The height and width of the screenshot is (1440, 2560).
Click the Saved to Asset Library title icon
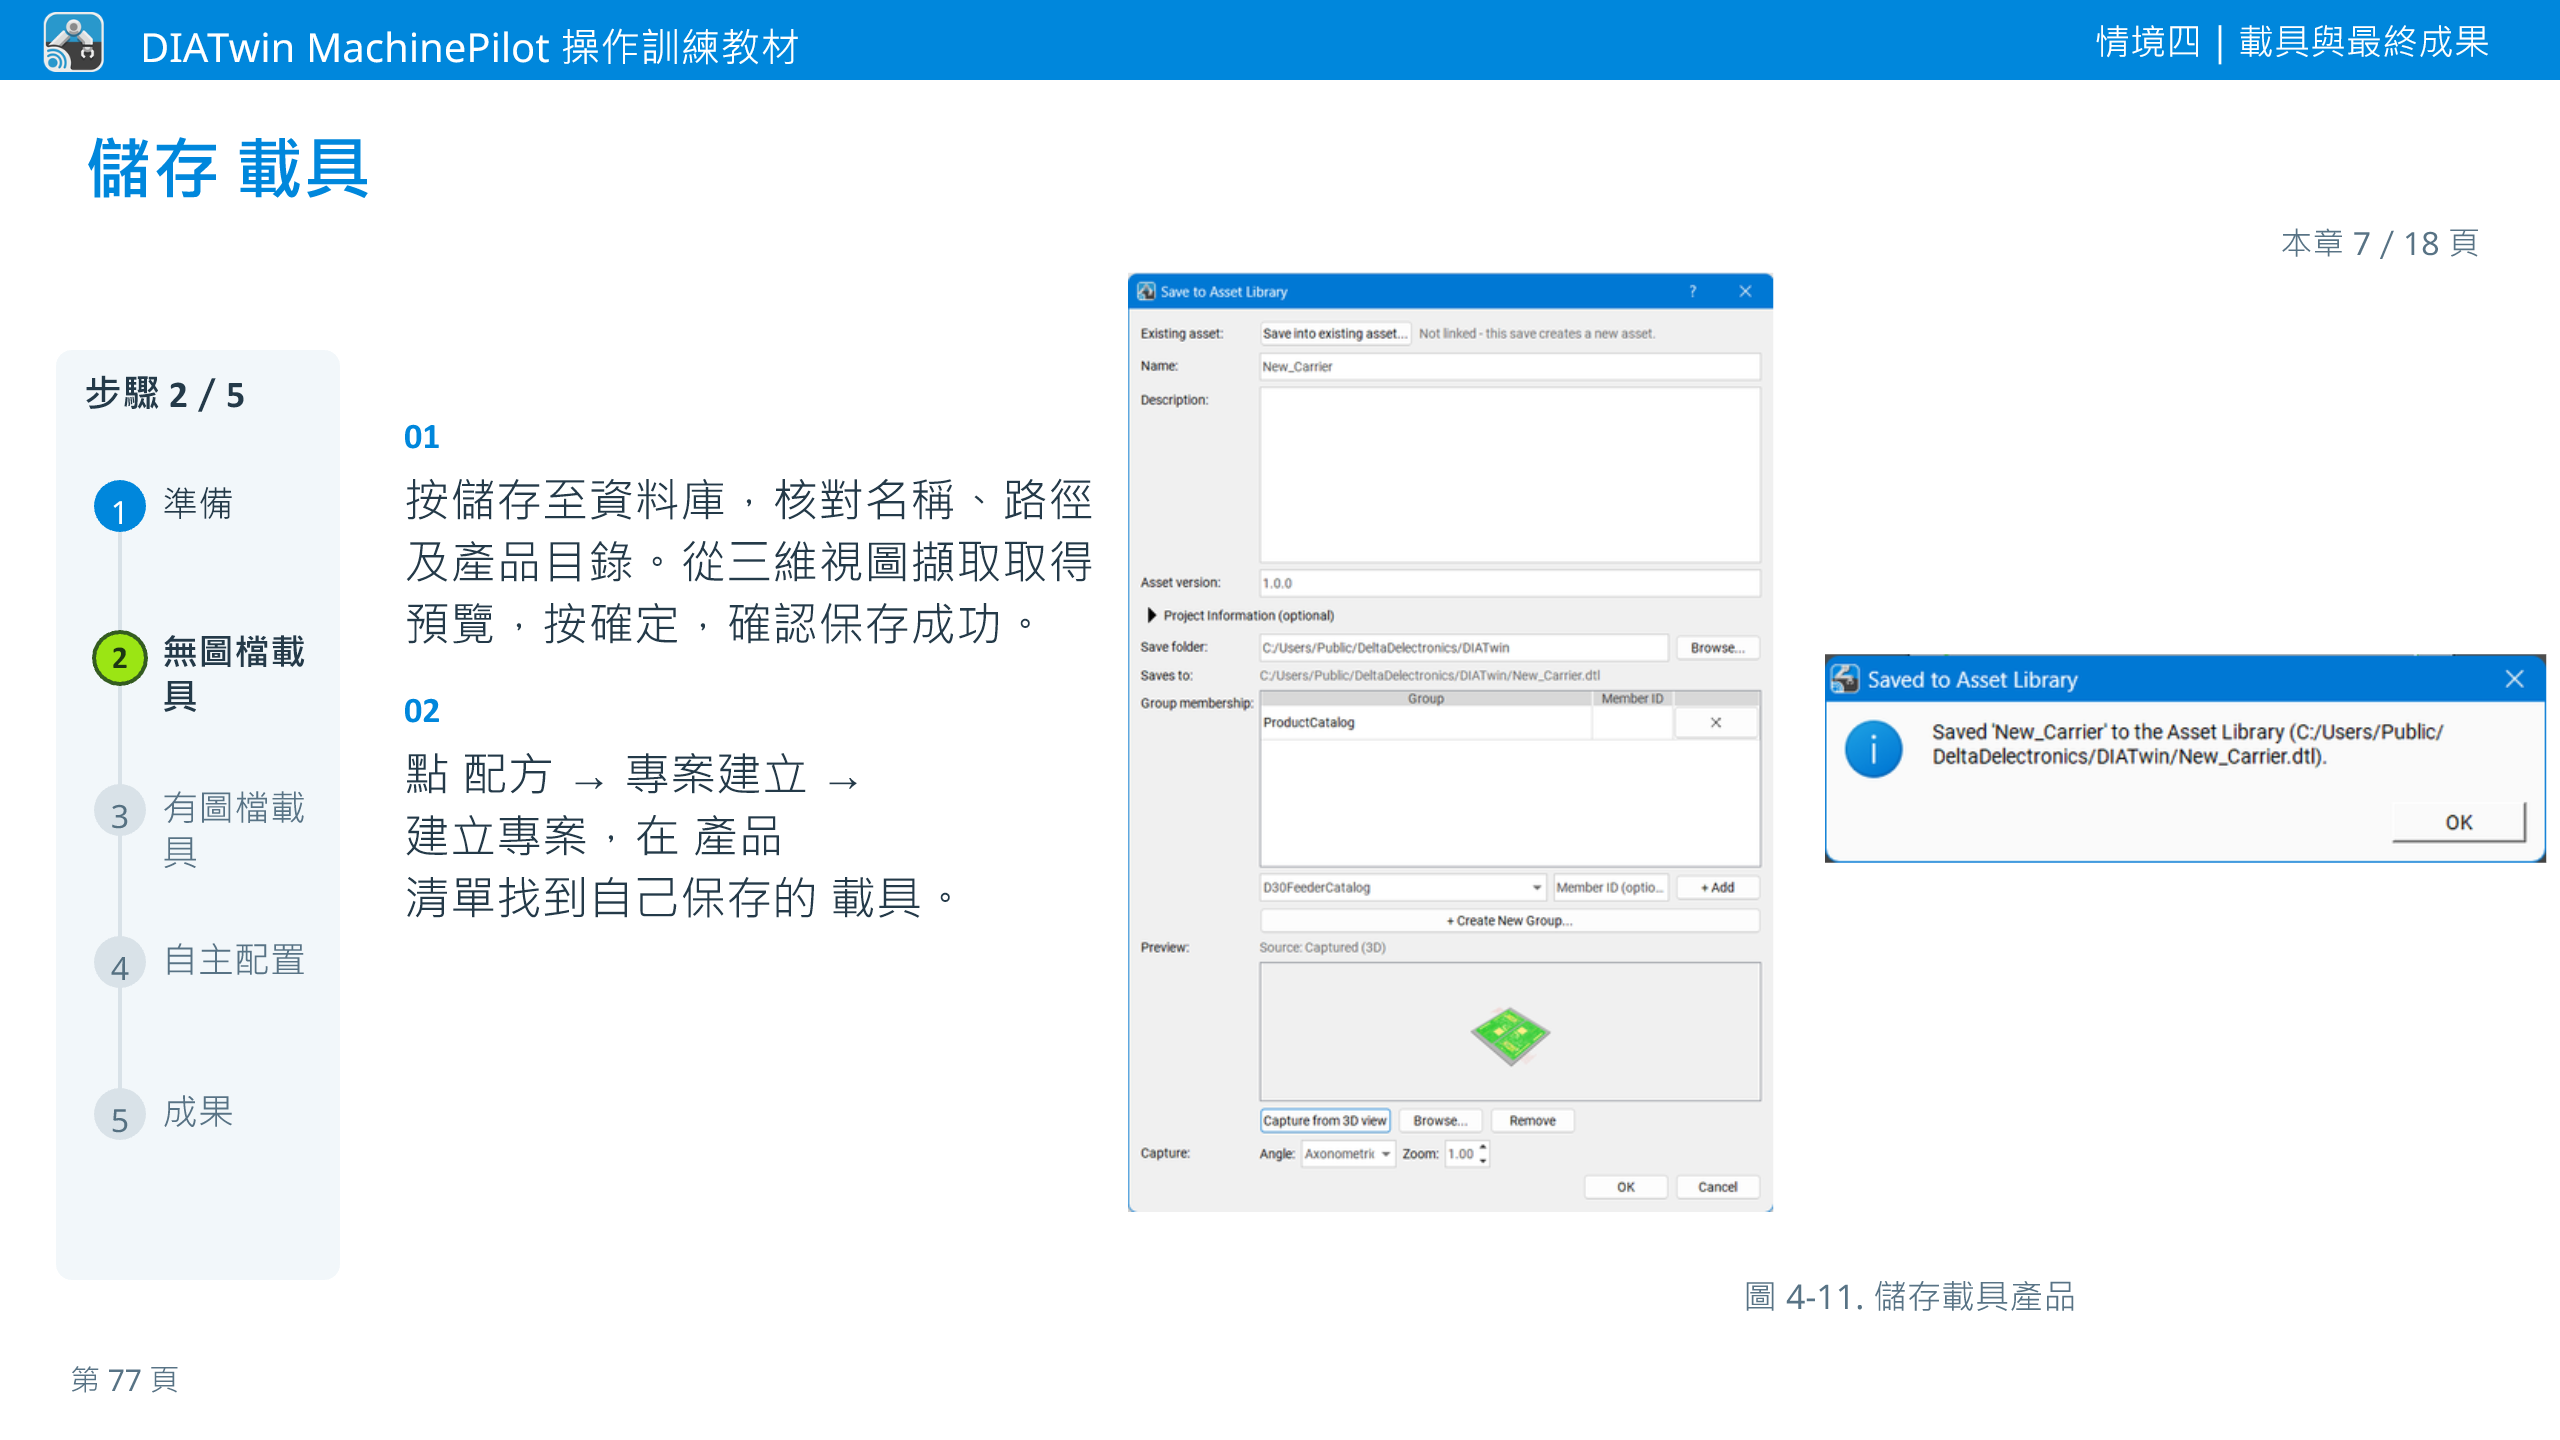pos(1845,679)
